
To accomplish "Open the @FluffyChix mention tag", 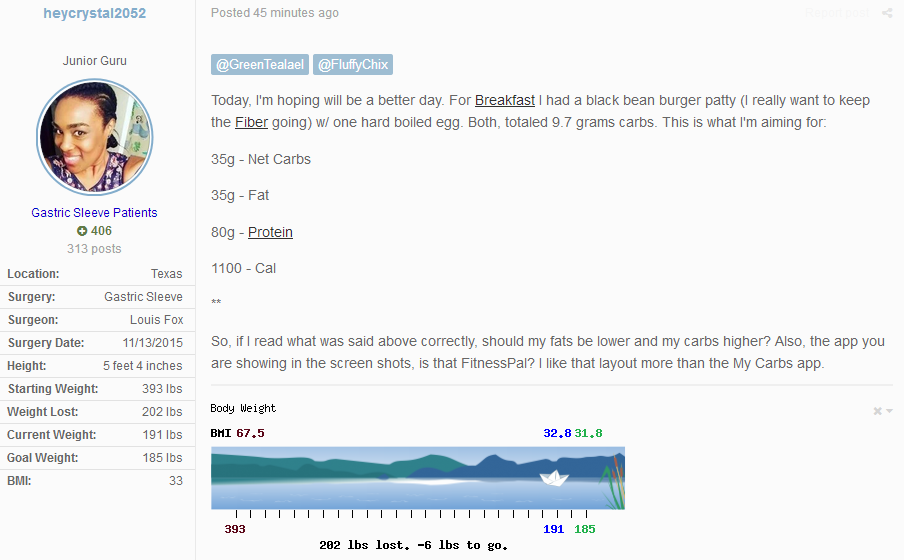I will [353, 65].
